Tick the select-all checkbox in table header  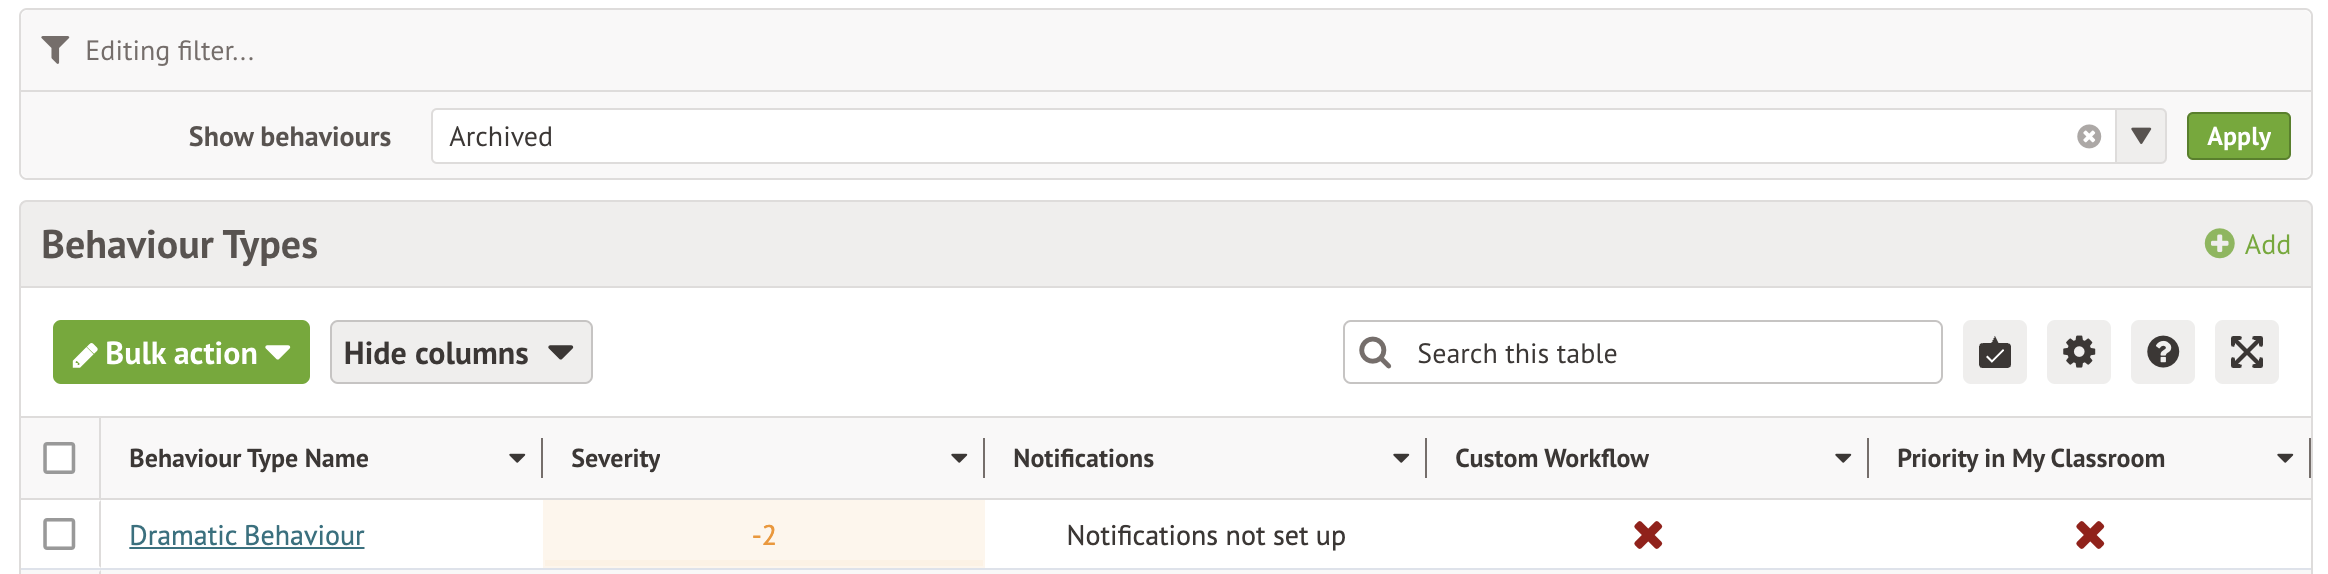pyautogui.click(x=59, y=458)
